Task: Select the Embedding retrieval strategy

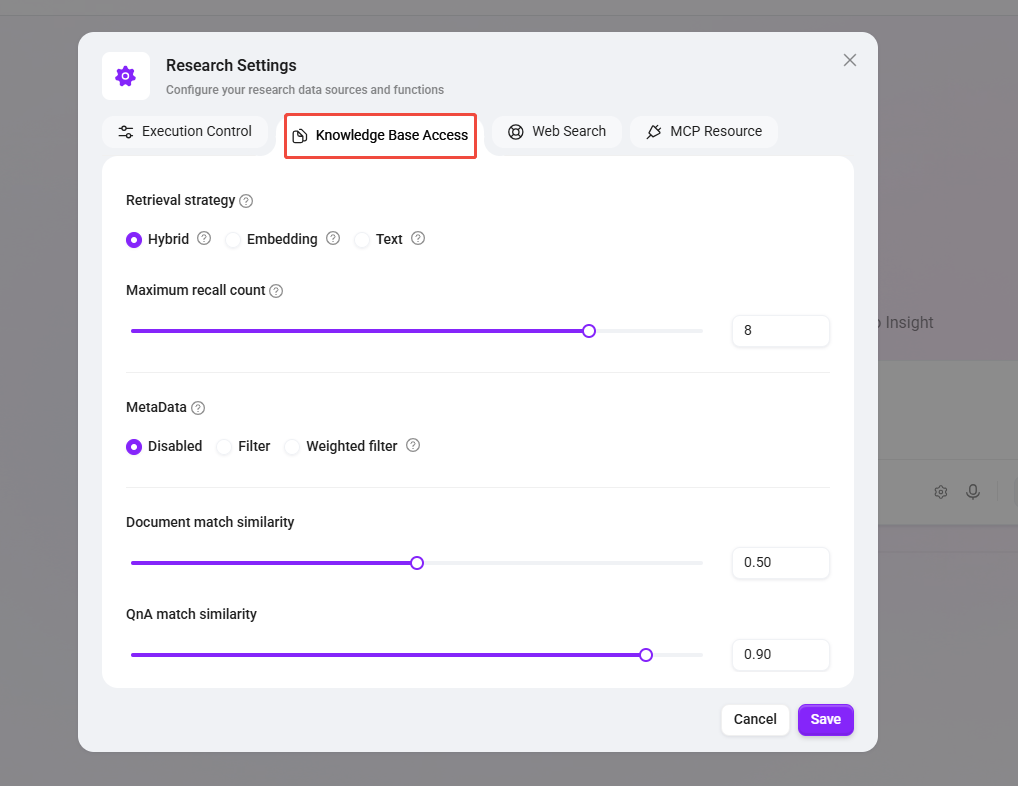Action: (x=233, y=240)
